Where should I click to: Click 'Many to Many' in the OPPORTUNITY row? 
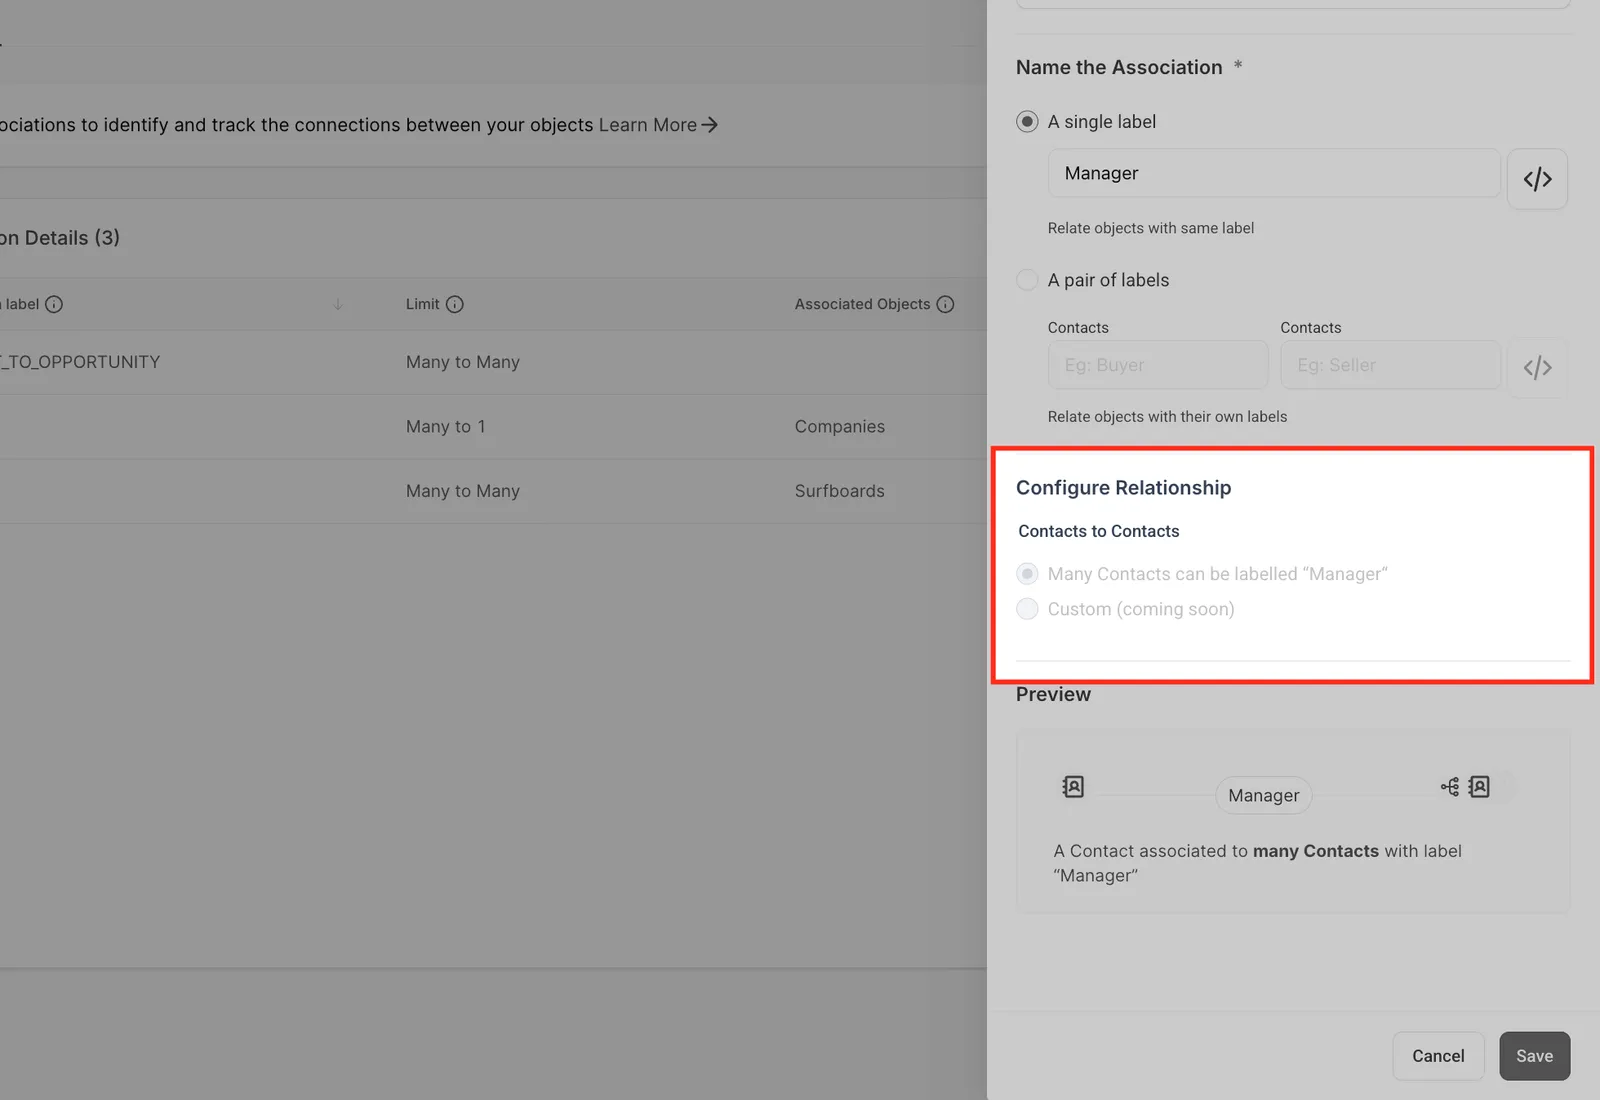(x=463, y=362)
